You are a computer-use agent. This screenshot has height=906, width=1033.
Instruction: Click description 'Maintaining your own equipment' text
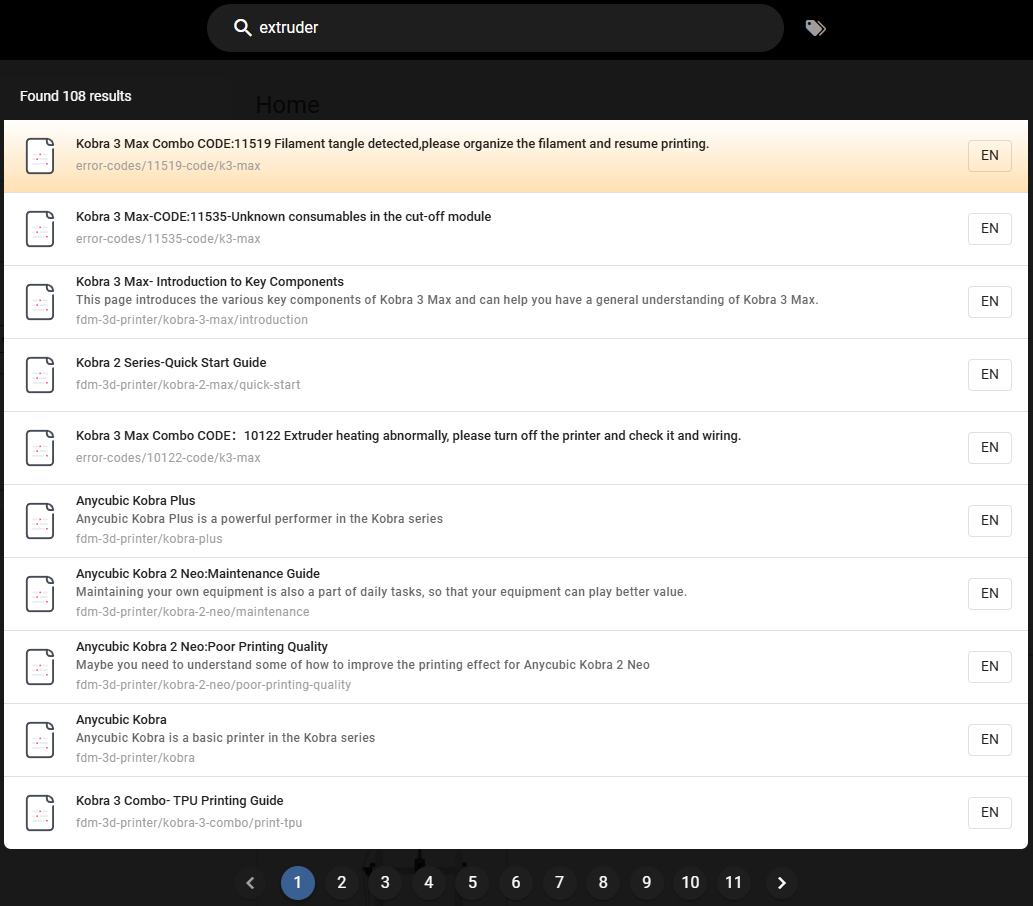(x=381, y=592)
